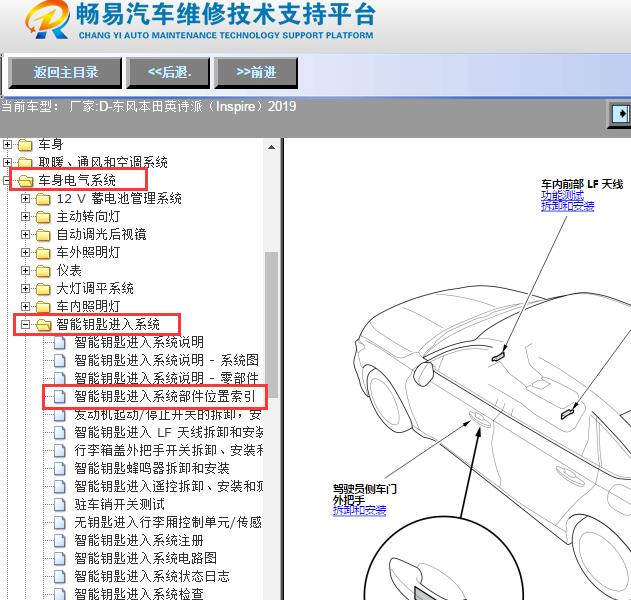Viewport: 631px width, 600px height.
Task: Open 智能钥匙进入系统部件位置索引 document
Action: coord(165,396)
